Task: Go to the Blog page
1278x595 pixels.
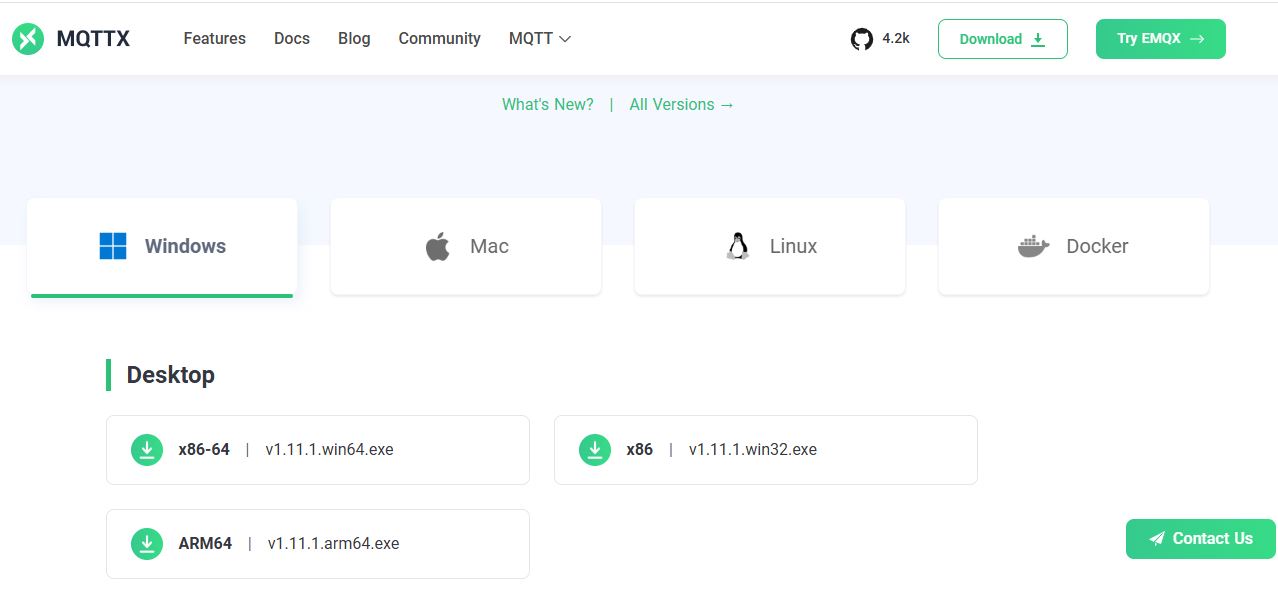Action: pyautogui.click(x=354, y=39)
